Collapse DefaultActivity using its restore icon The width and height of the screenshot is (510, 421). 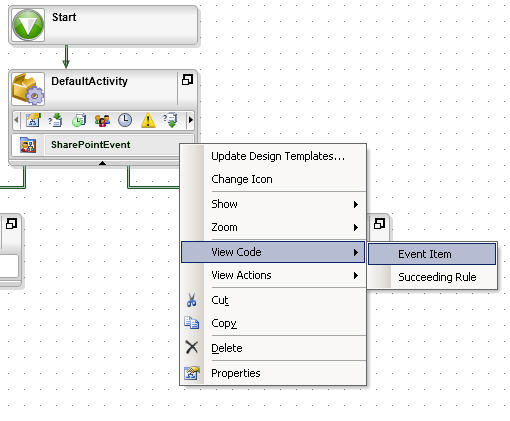tap(187, 80)
